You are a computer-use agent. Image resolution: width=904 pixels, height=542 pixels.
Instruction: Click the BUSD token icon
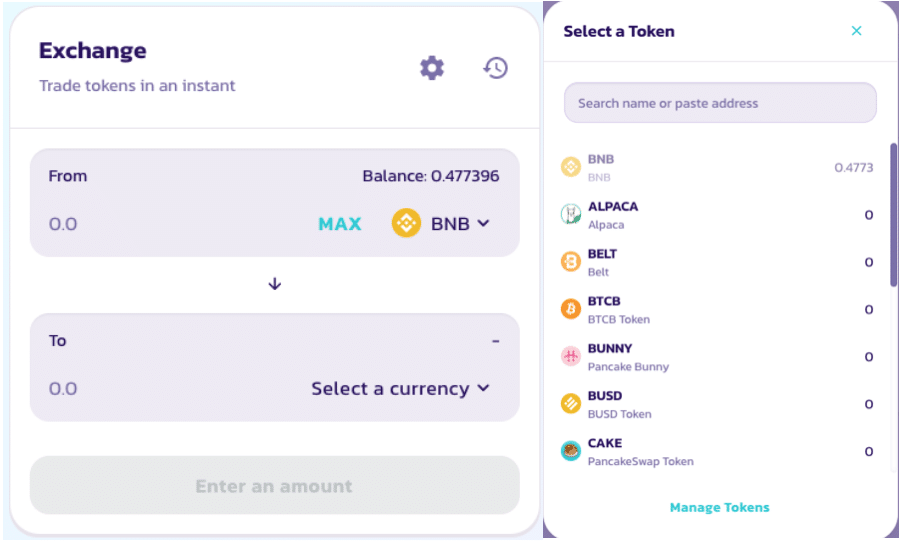click(571, 404)
